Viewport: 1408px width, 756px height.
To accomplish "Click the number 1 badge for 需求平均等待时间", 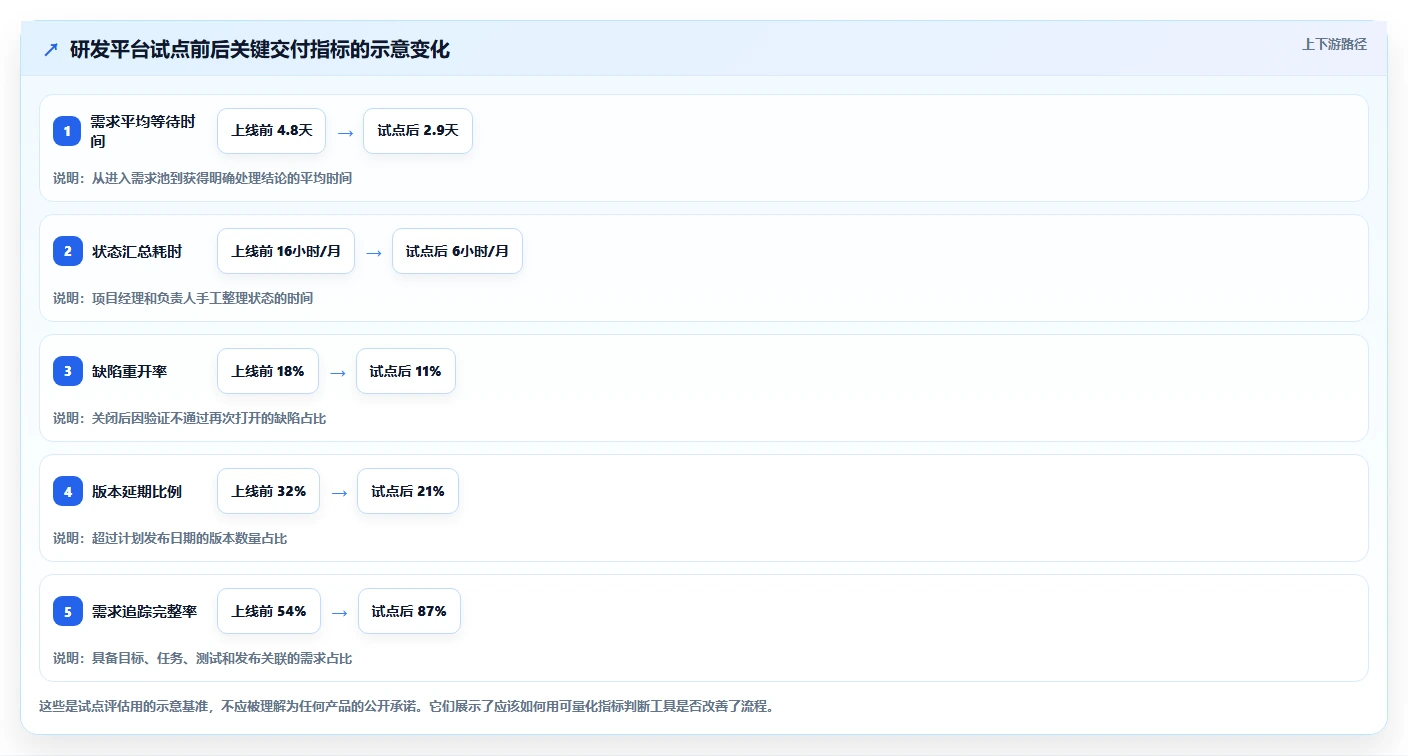I will (68, 131).
